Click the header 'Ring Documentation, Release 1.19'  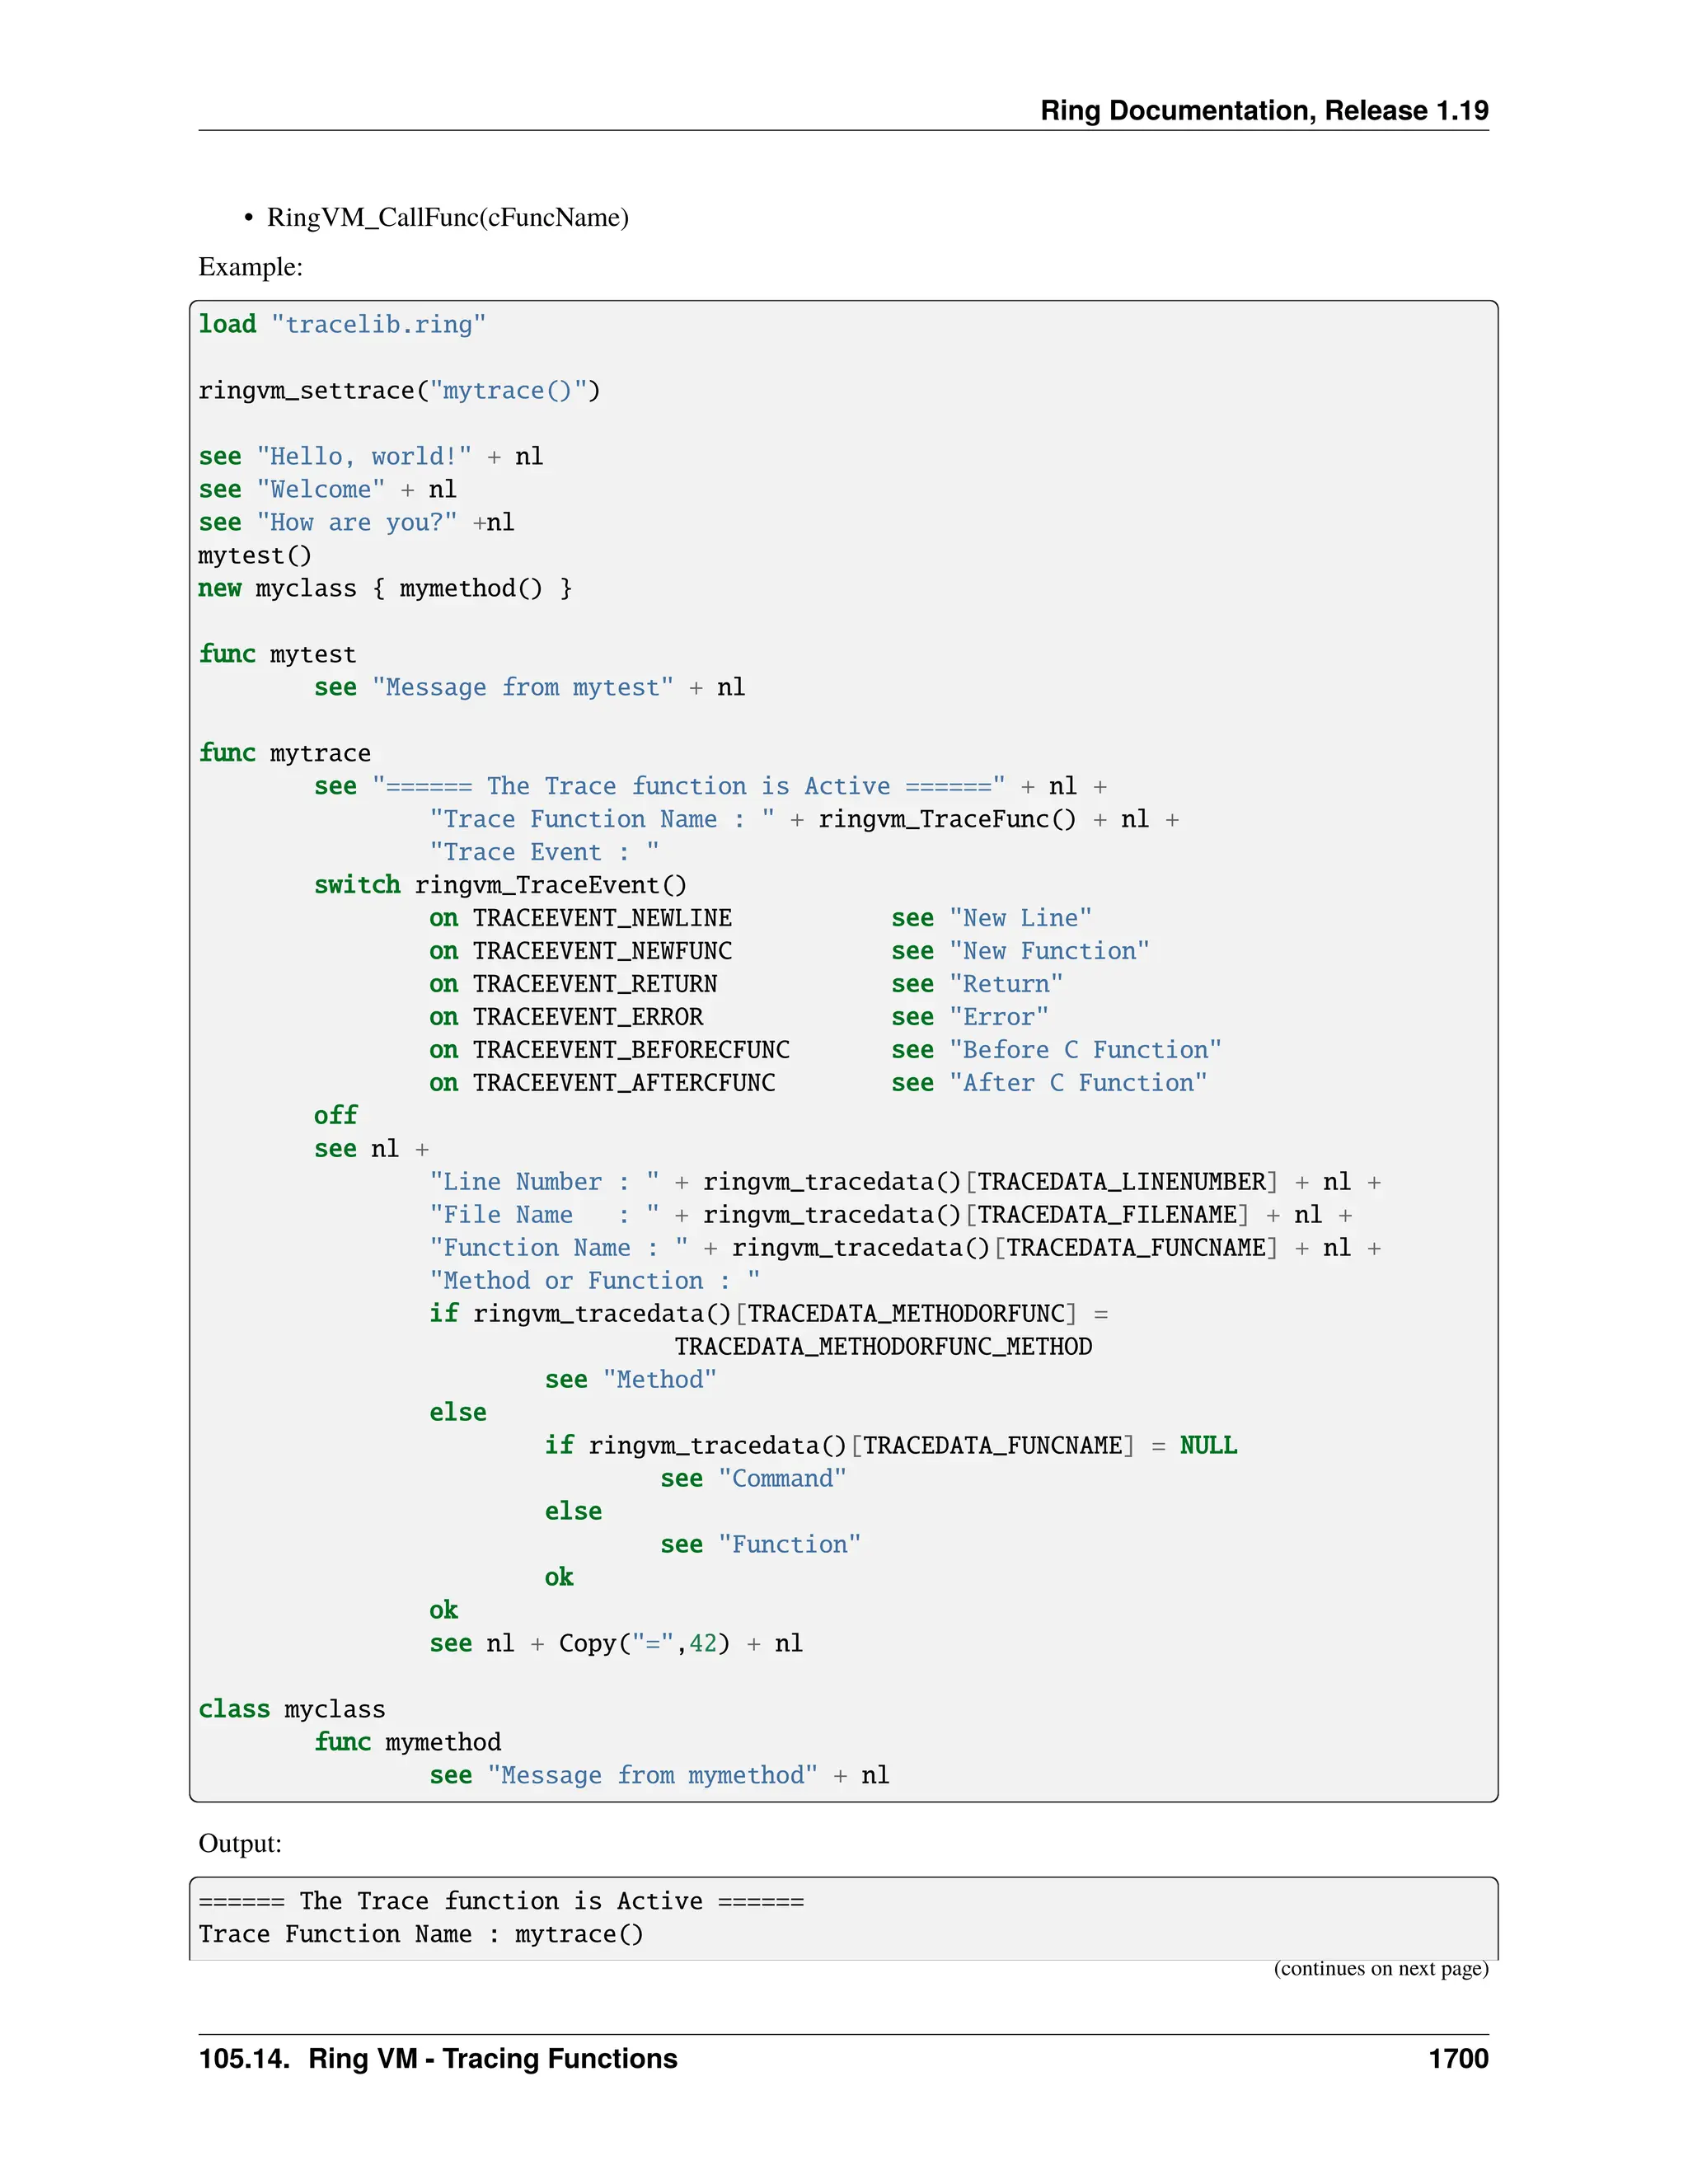[1264, 110]
